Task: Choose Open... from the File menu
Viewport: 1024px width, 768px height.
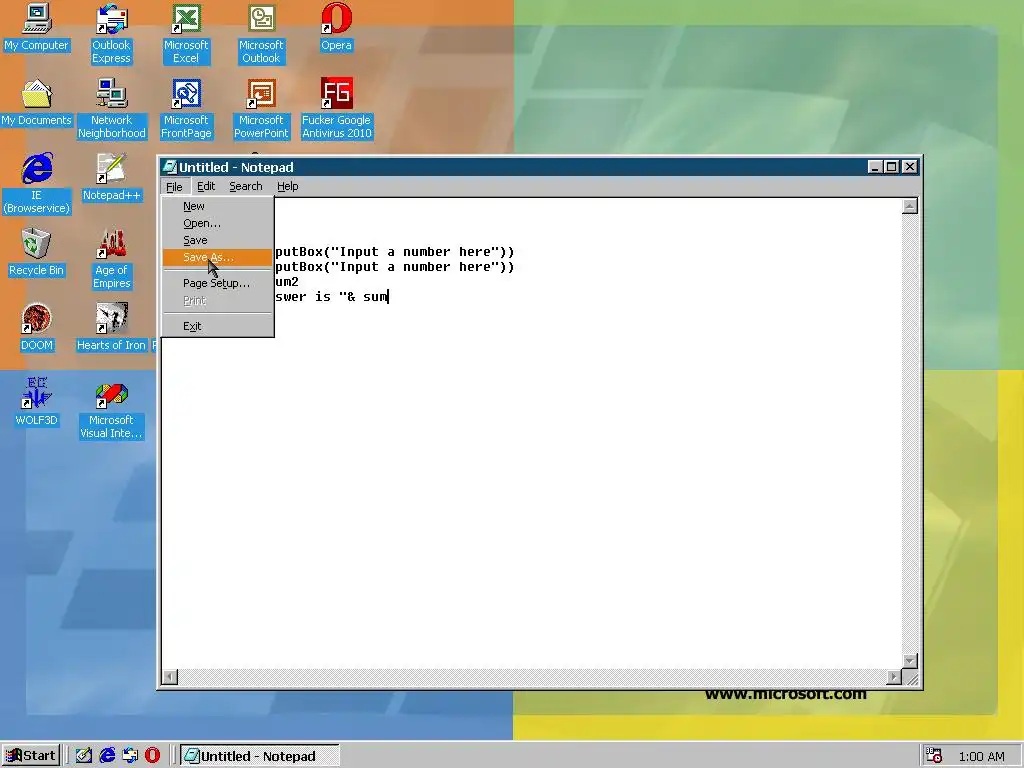Action: tap(217, 223)
